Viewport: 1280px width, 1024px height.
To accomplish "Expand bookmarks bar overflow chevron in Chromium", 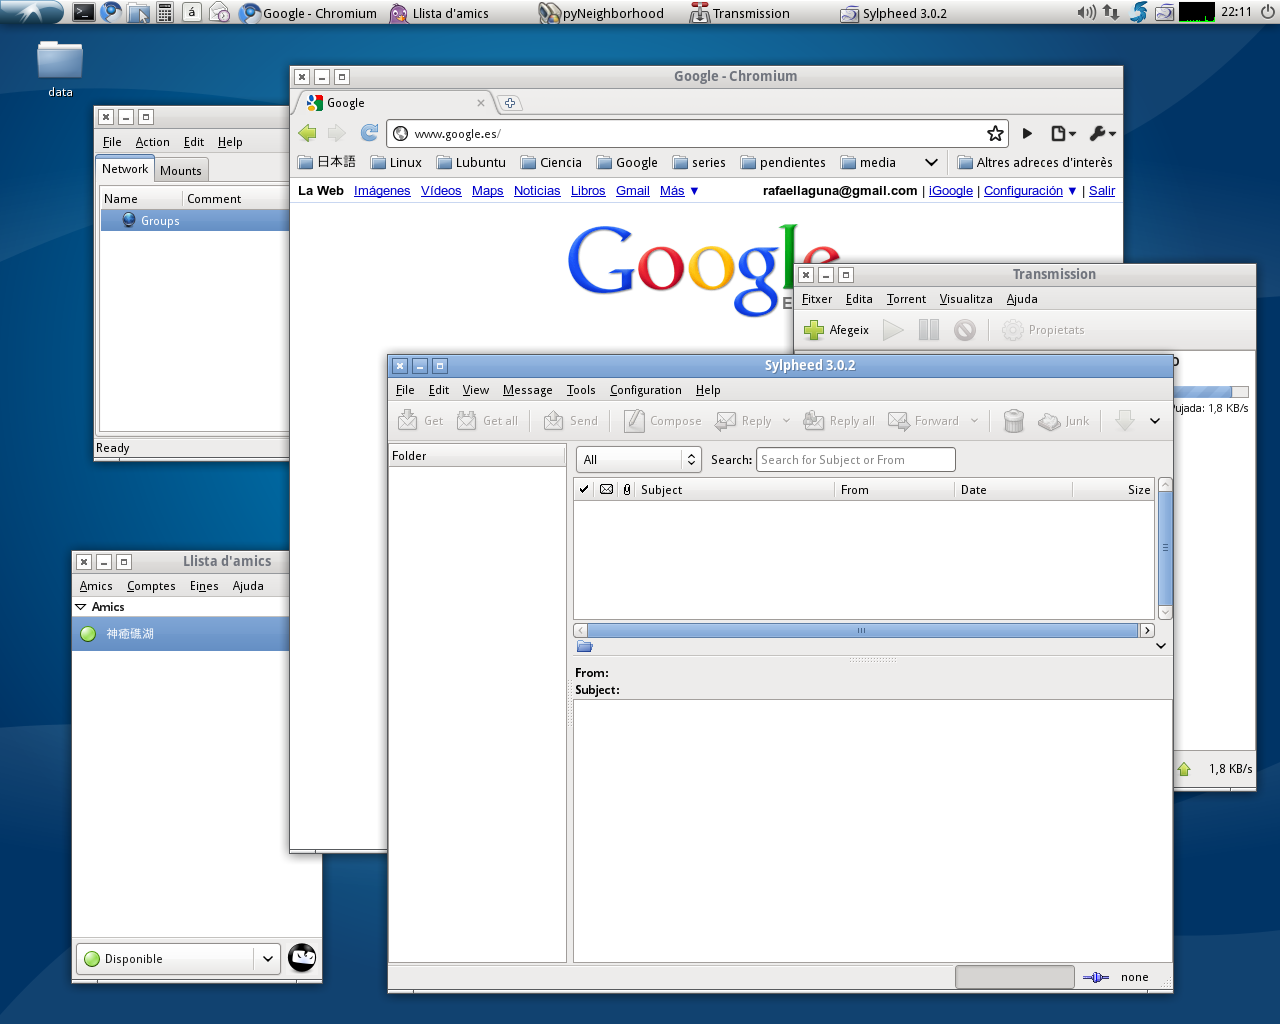I will (x=931, y=162).
